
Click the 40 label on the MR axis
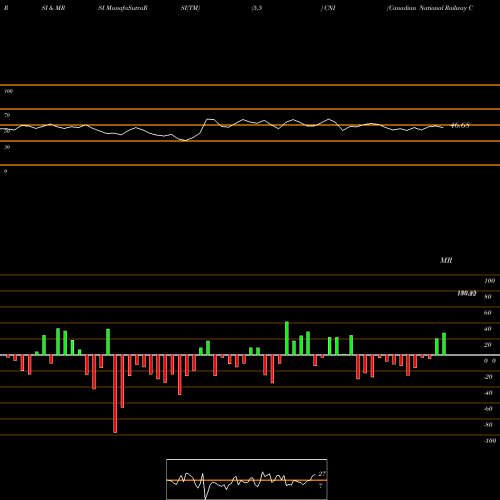[488, 329]
